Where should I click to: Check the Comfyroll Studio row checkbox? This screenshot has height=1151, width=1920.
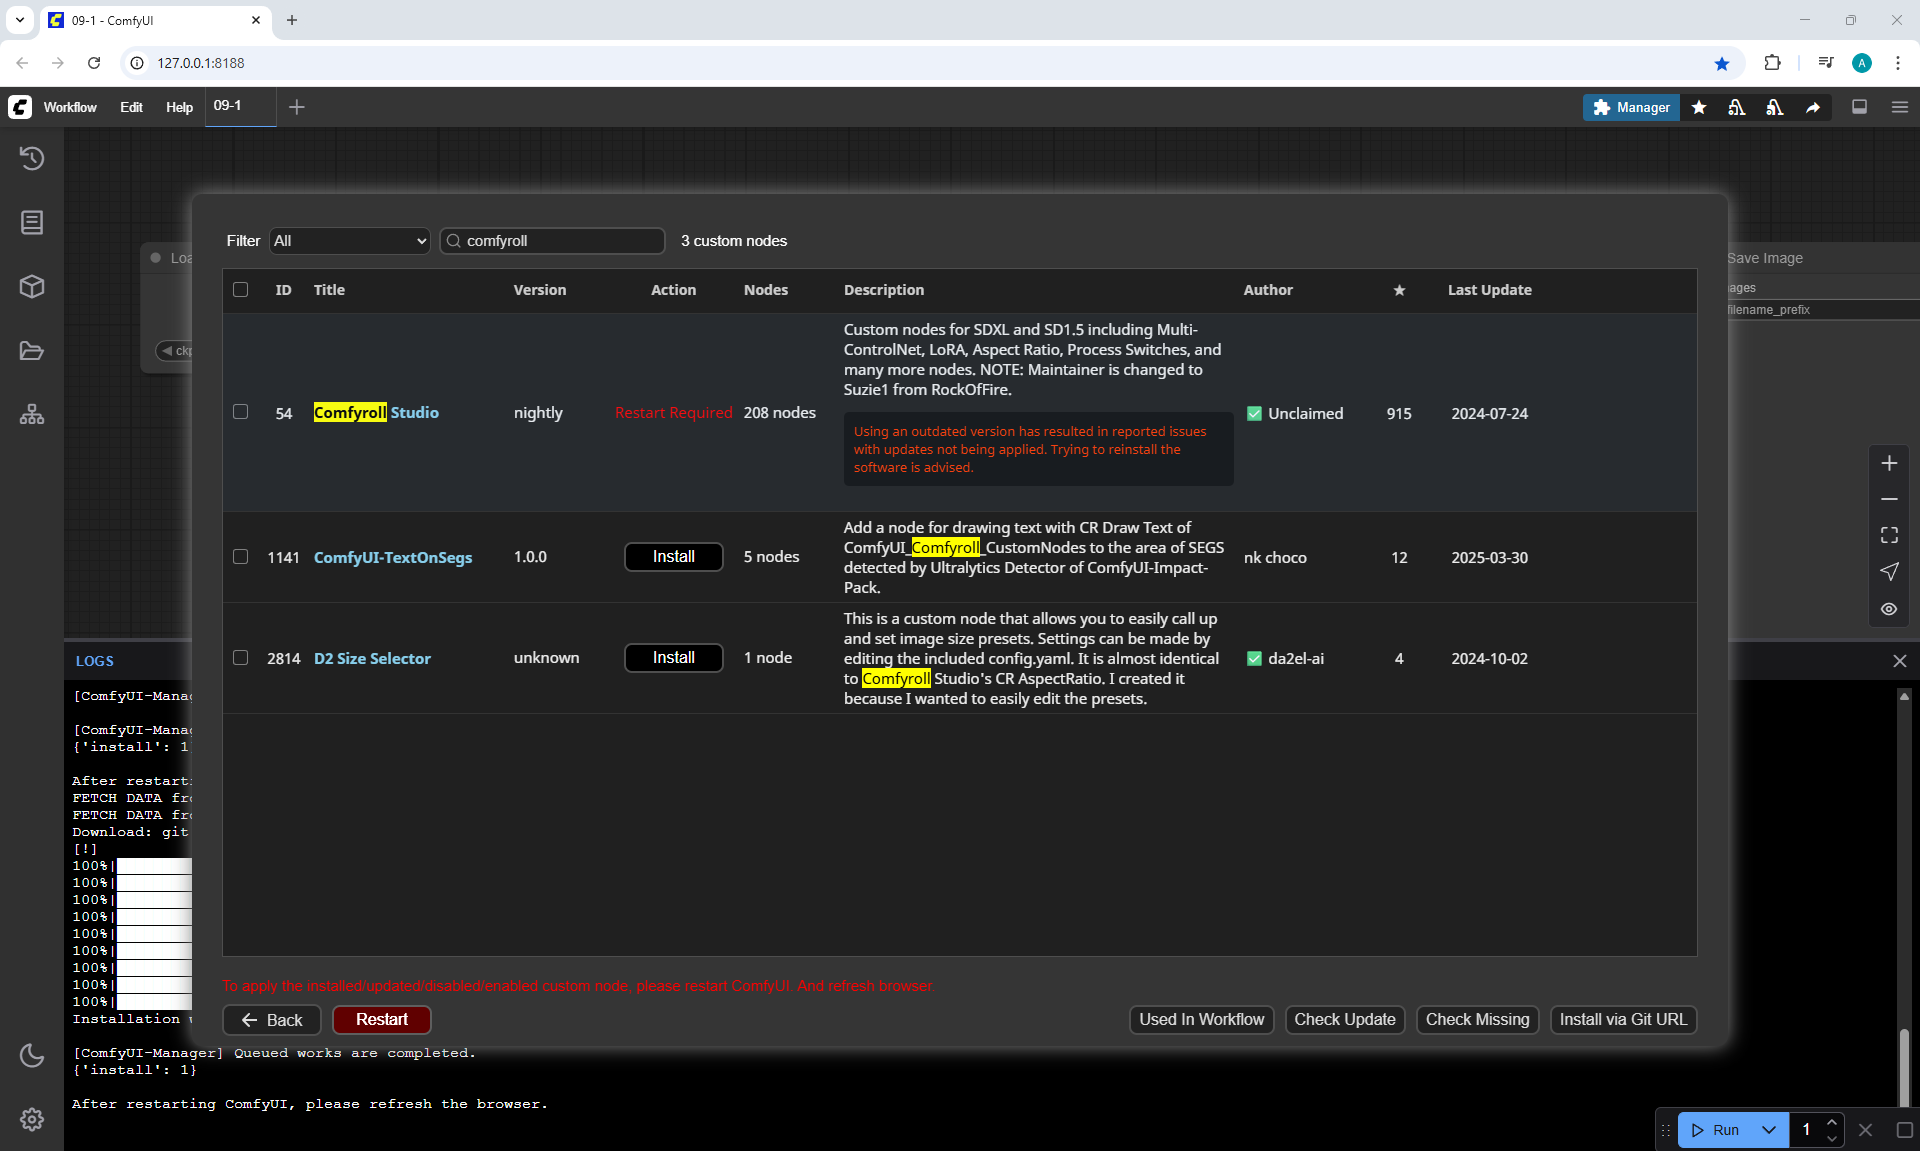tap(240, 412)
